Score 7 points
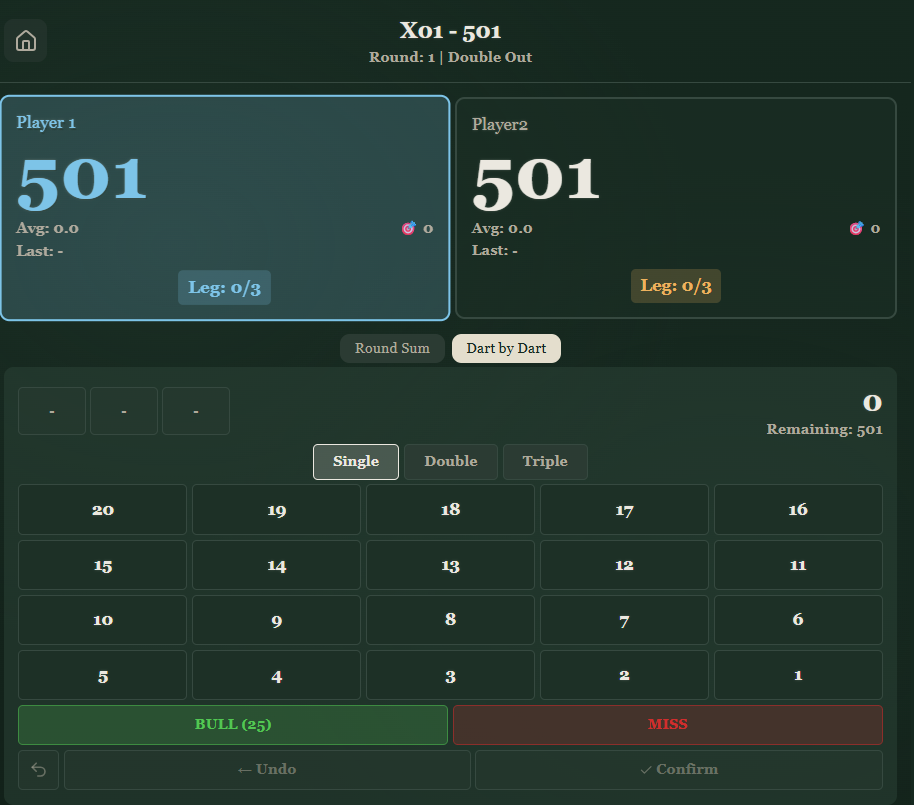This screenshot has height=805, width=914. (623, 620)
